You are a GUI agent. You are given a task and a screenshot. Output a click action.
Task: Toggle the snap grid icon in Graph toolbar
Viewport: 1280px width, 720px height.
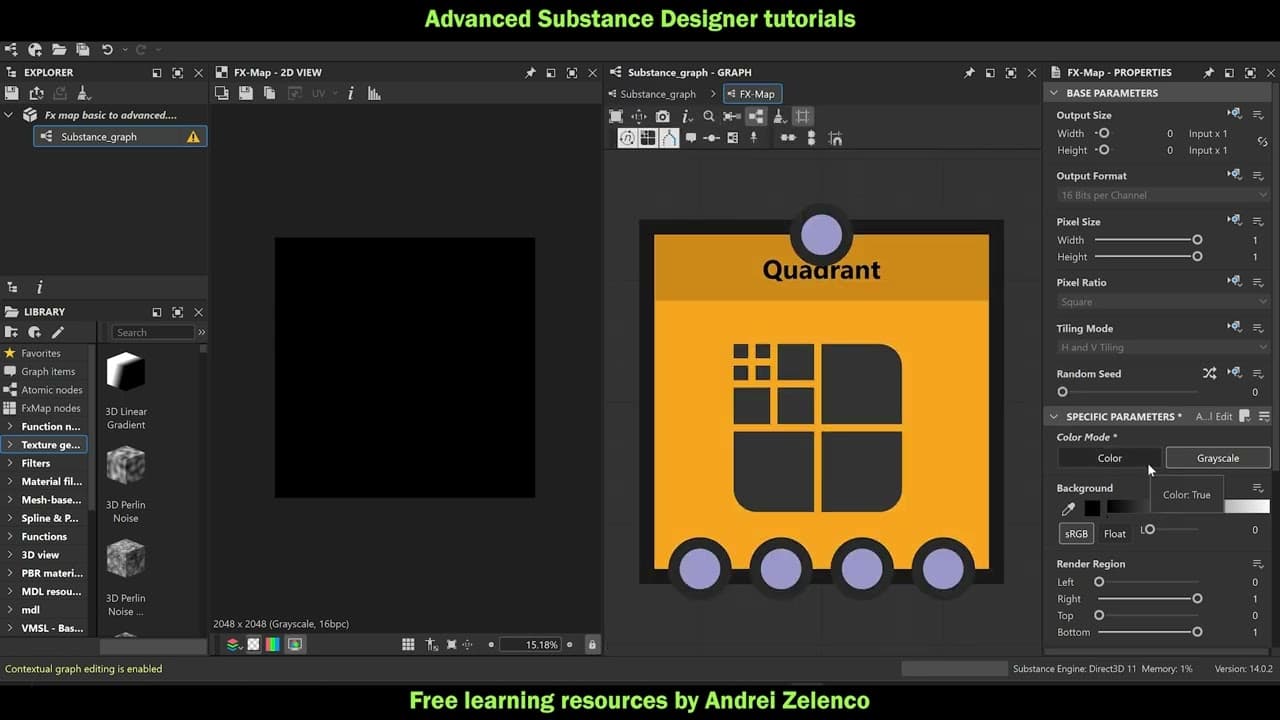[803, 116]
